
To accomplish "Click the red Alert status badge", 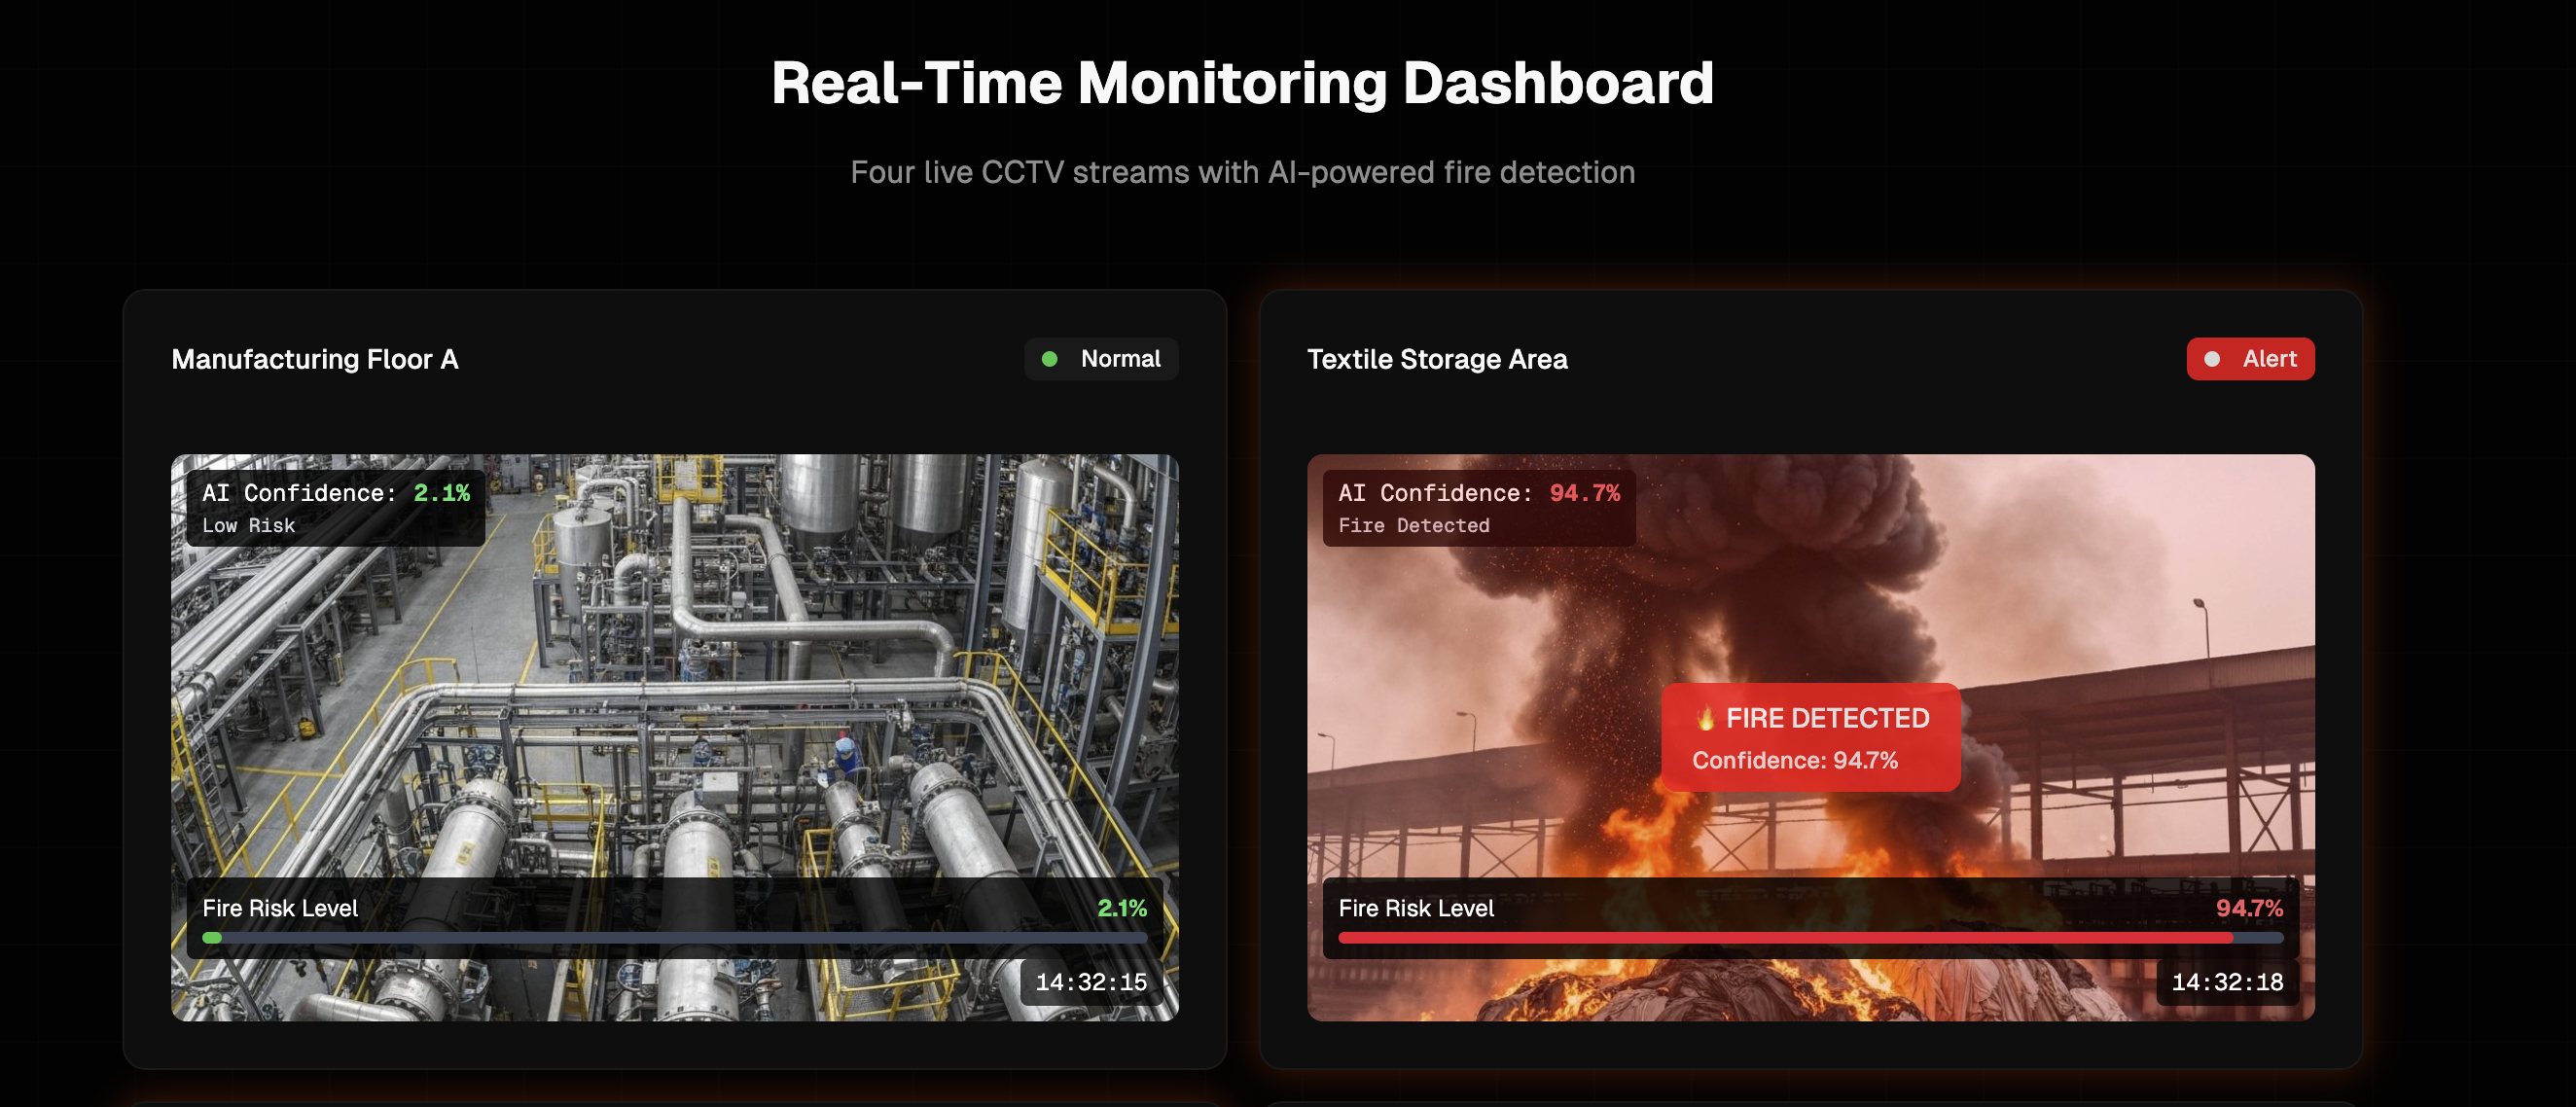I will pyautogui.click(x=2250, y=359).
